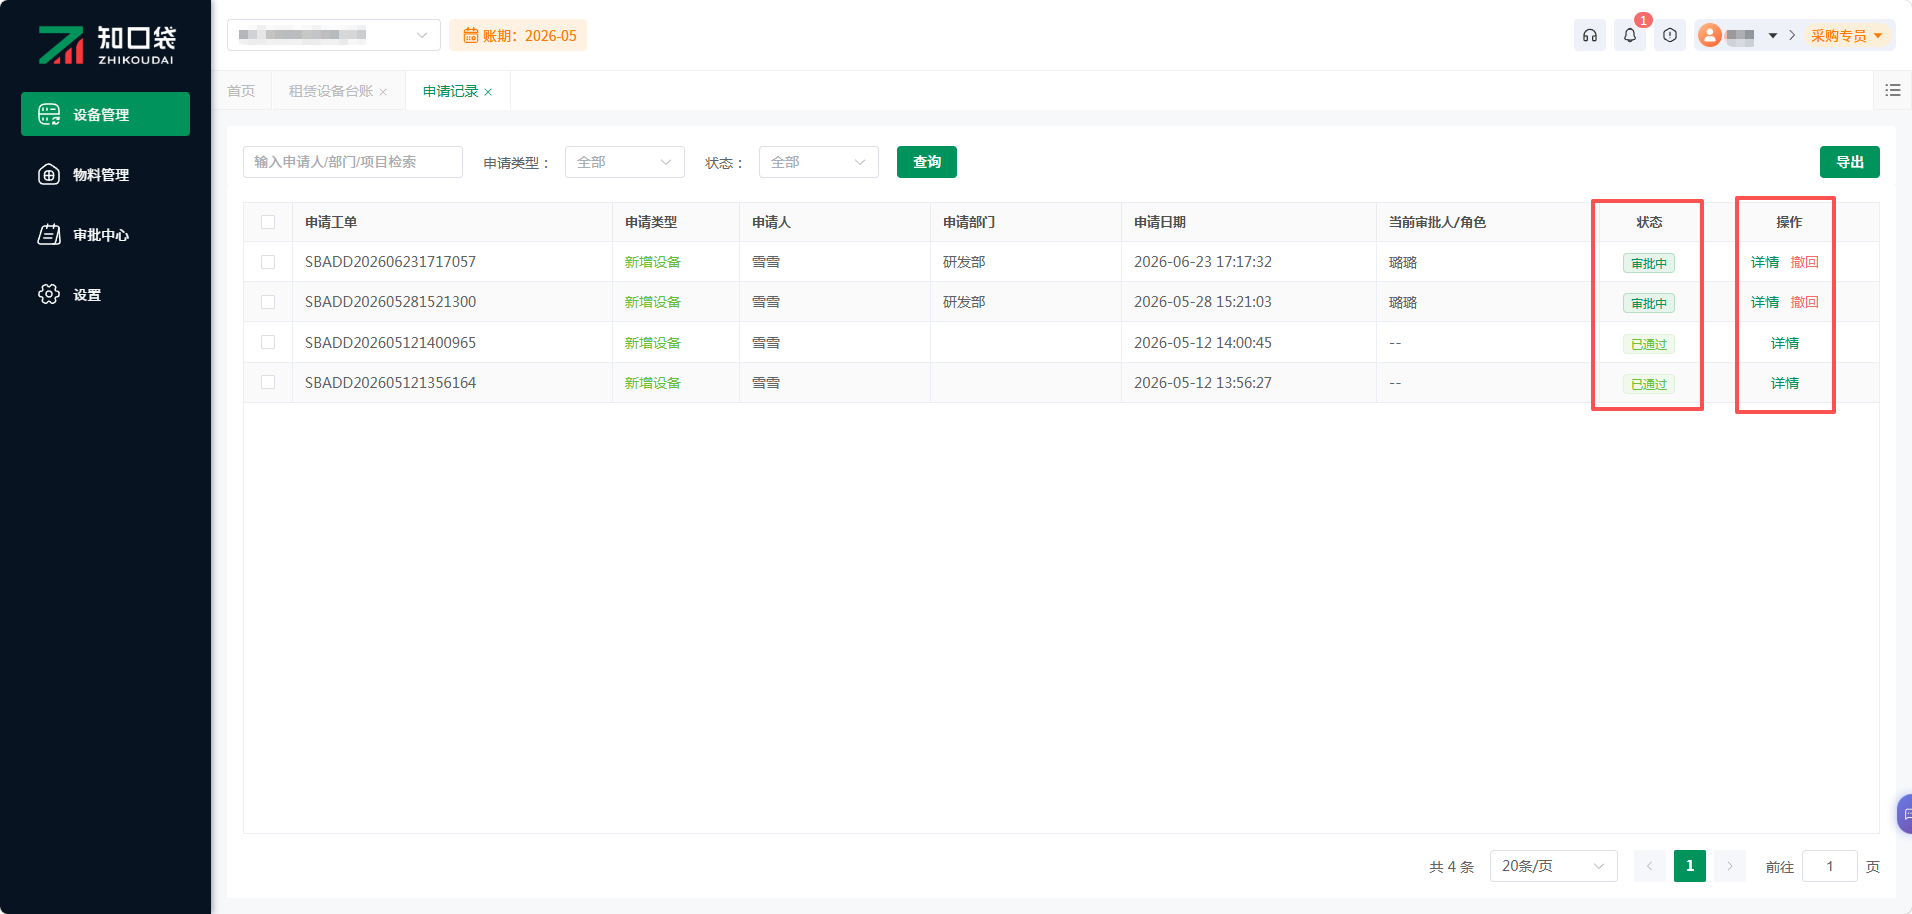The height and width of the screenshot is (914, 1912).
Task: Open the 20条/页 page size dropdown
Action: click(x=1554, y=866)
